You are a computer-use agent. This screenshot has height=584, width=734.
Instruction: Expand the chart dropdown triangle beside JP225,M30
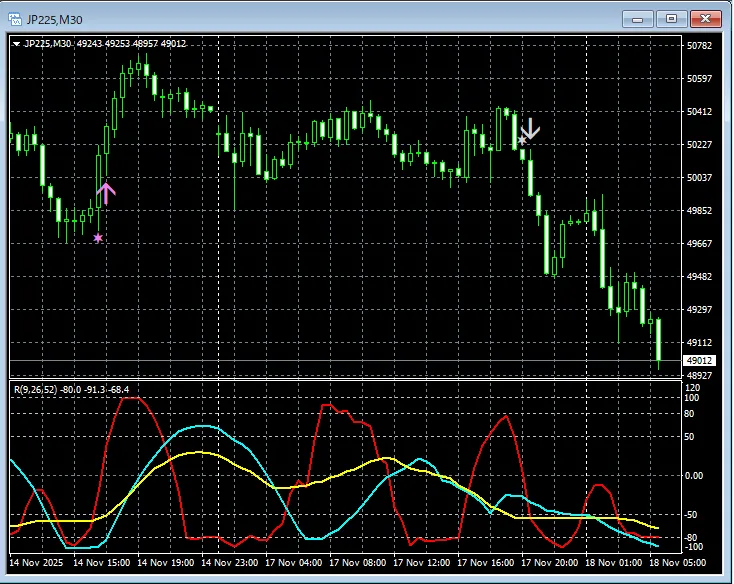[x=16, y=44]
